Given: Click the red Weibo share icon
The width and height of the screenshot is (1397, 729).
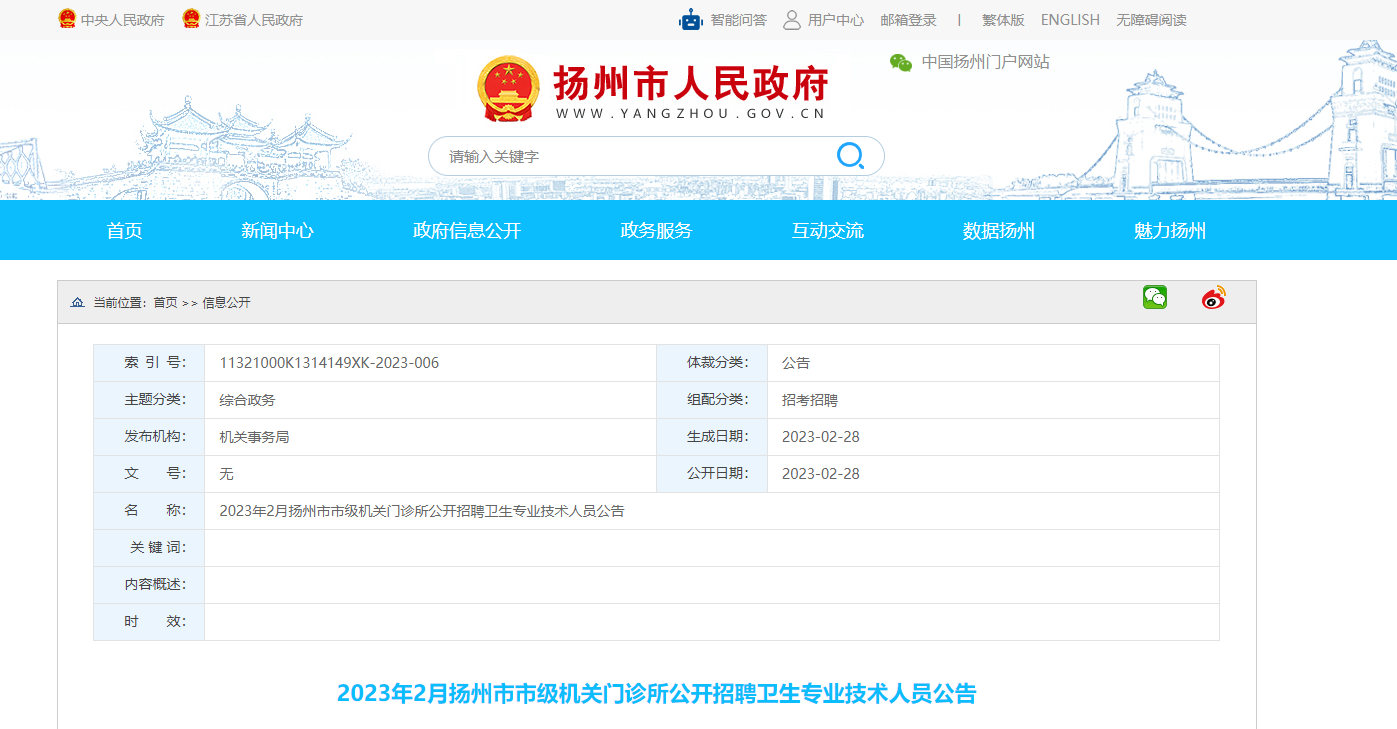Looking at the screenshot, I should point(1213,297).
